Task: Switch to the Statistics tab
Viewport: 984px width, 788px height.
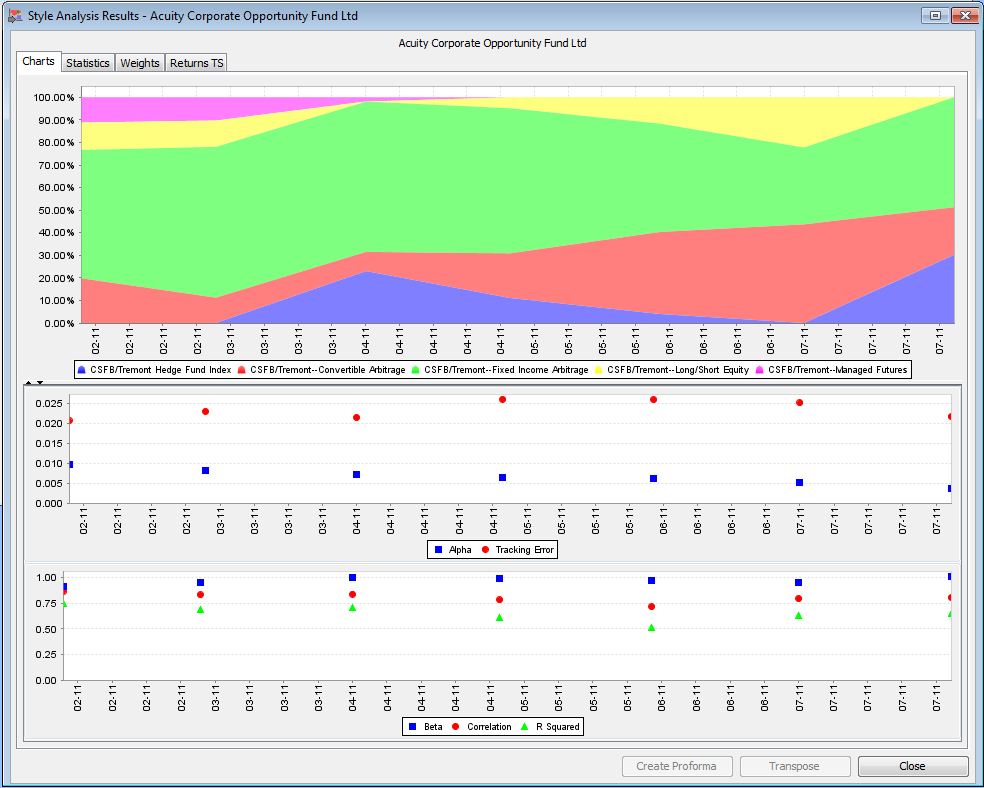Action: 88,63
